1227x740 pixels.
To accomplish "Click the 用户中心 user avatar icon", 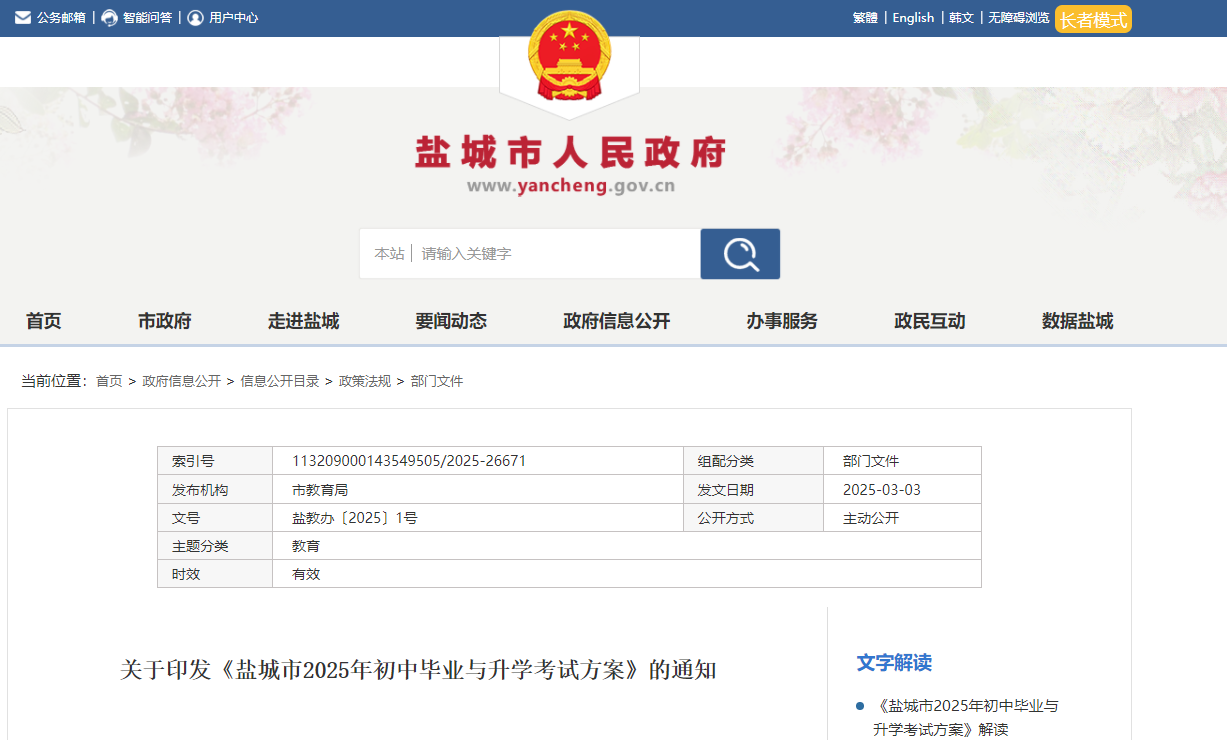I will [x=195, y=18].
